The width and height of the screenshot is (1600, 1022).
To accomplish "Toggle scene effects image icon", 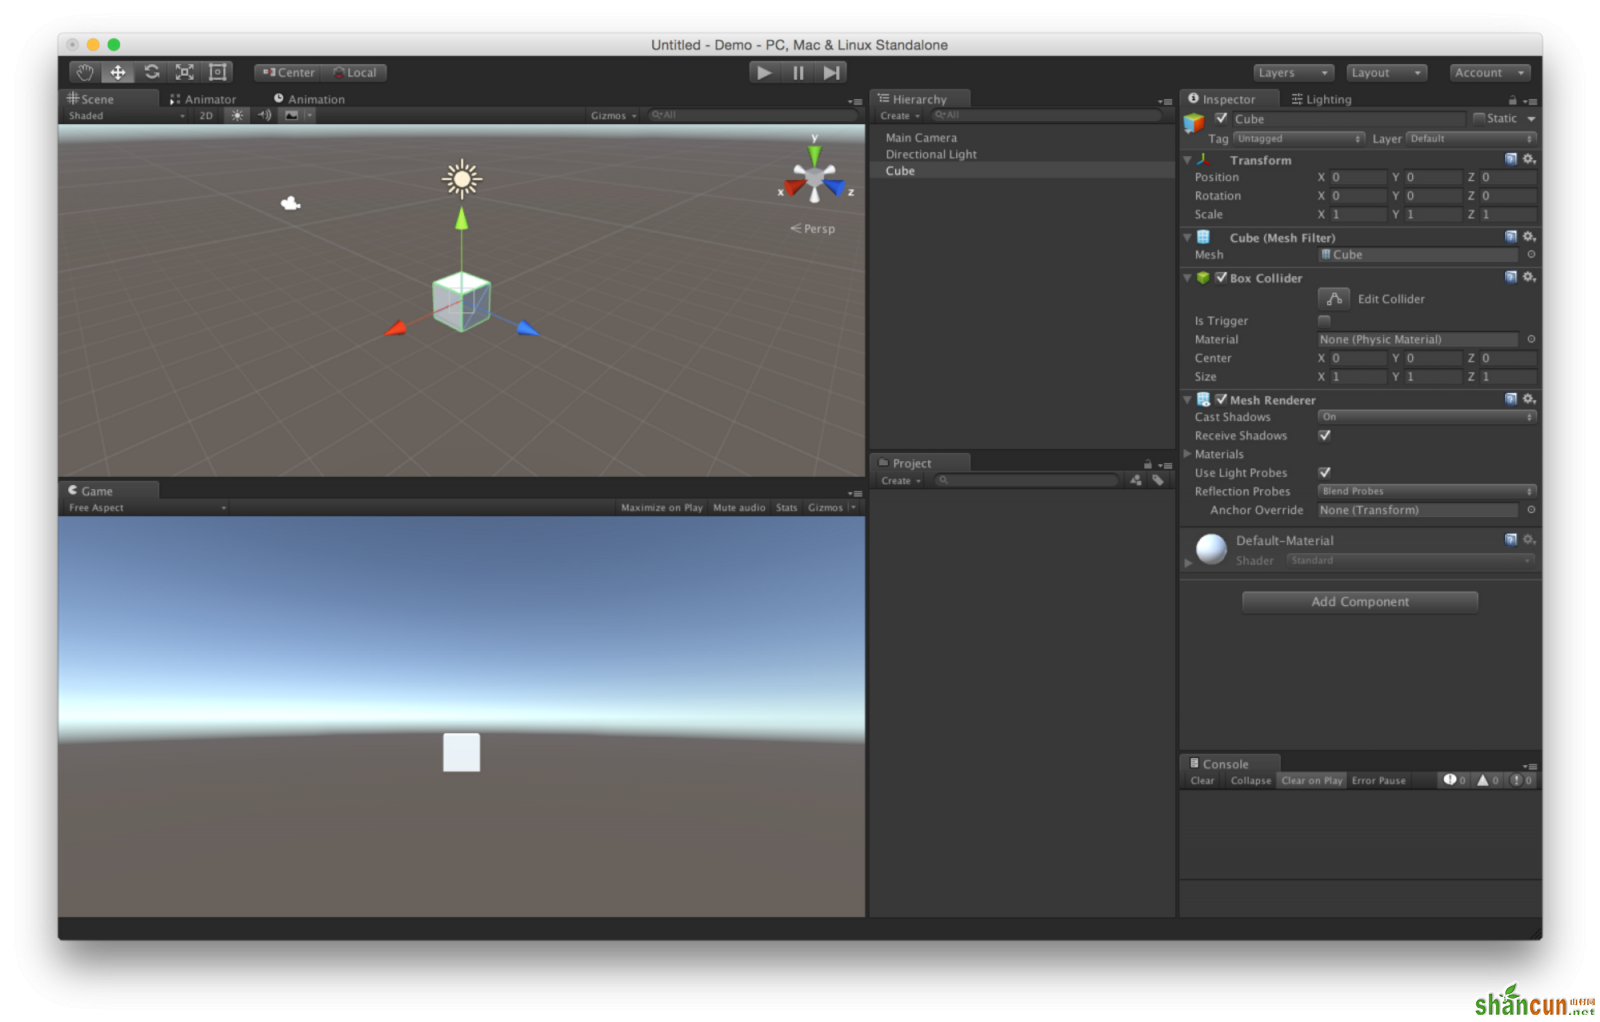I will (292, 115).
